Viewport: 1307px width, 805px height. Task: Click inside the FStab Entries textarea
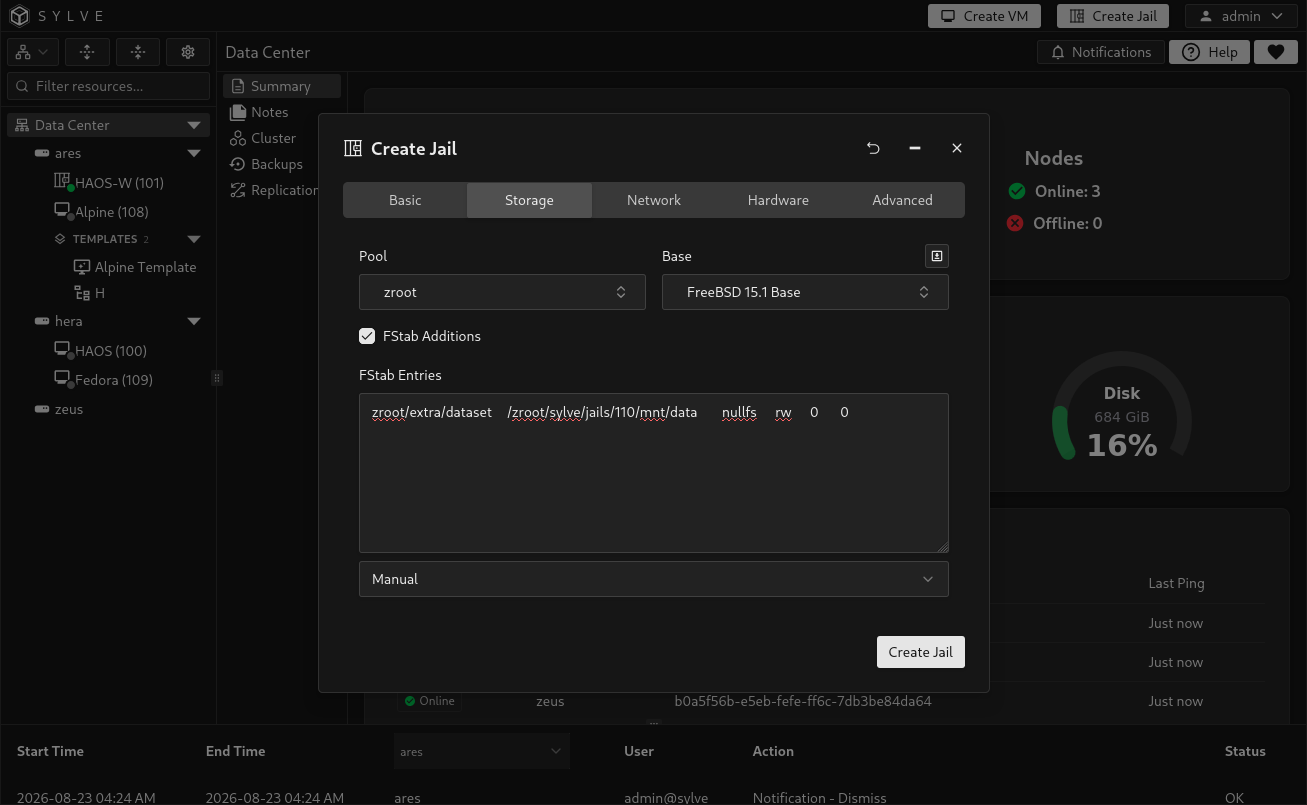tap(654, 473)
